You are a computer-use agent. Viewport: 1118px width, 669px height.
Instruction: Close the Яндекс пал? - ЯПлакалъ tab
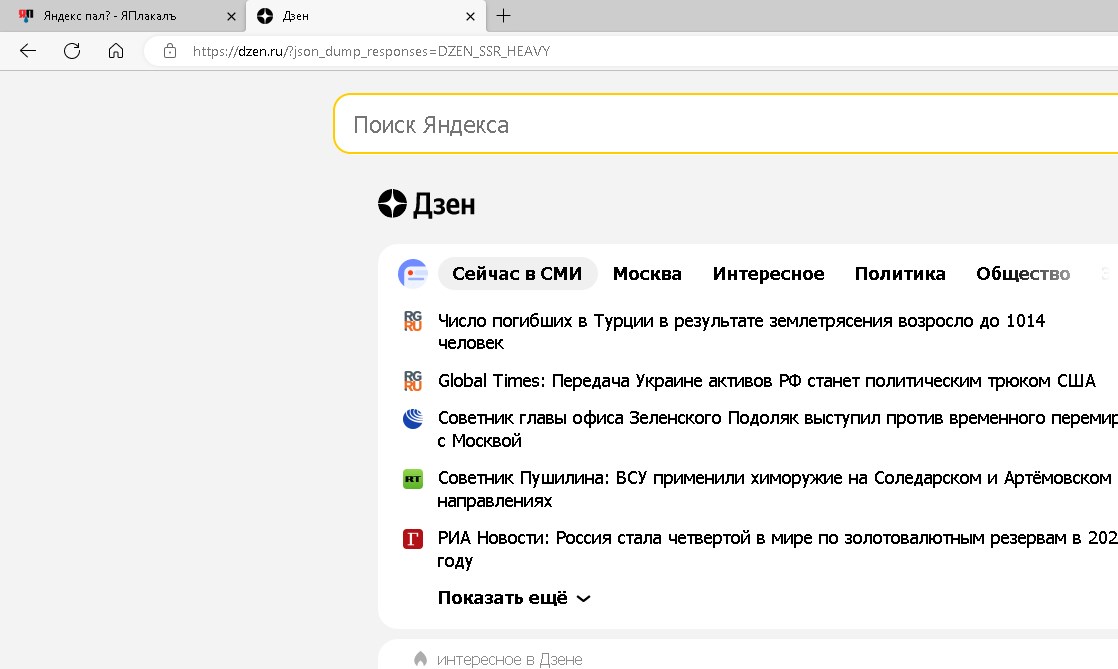click(231, 16)
